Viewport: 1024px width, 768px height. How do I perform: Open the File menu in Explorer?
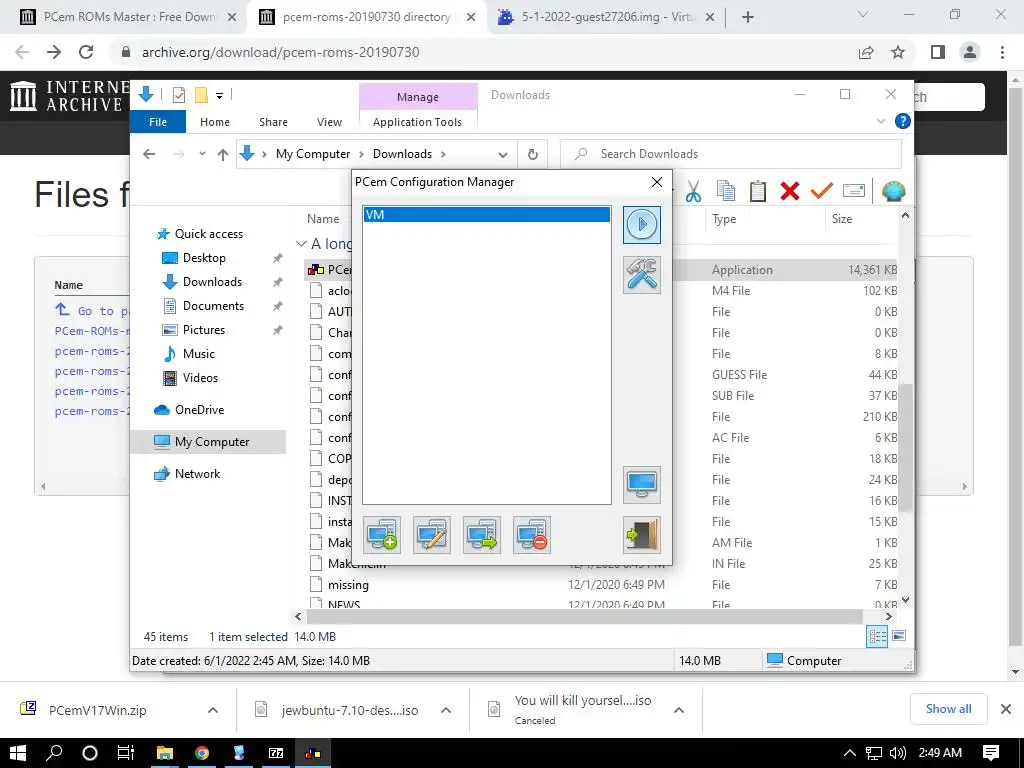pos(158,122)
